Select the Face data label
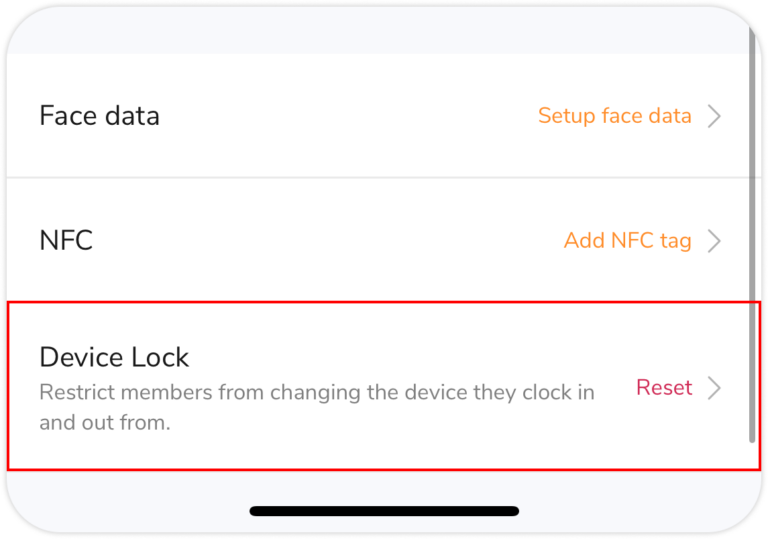Screen dimensions: 768x539 [99, 116]
